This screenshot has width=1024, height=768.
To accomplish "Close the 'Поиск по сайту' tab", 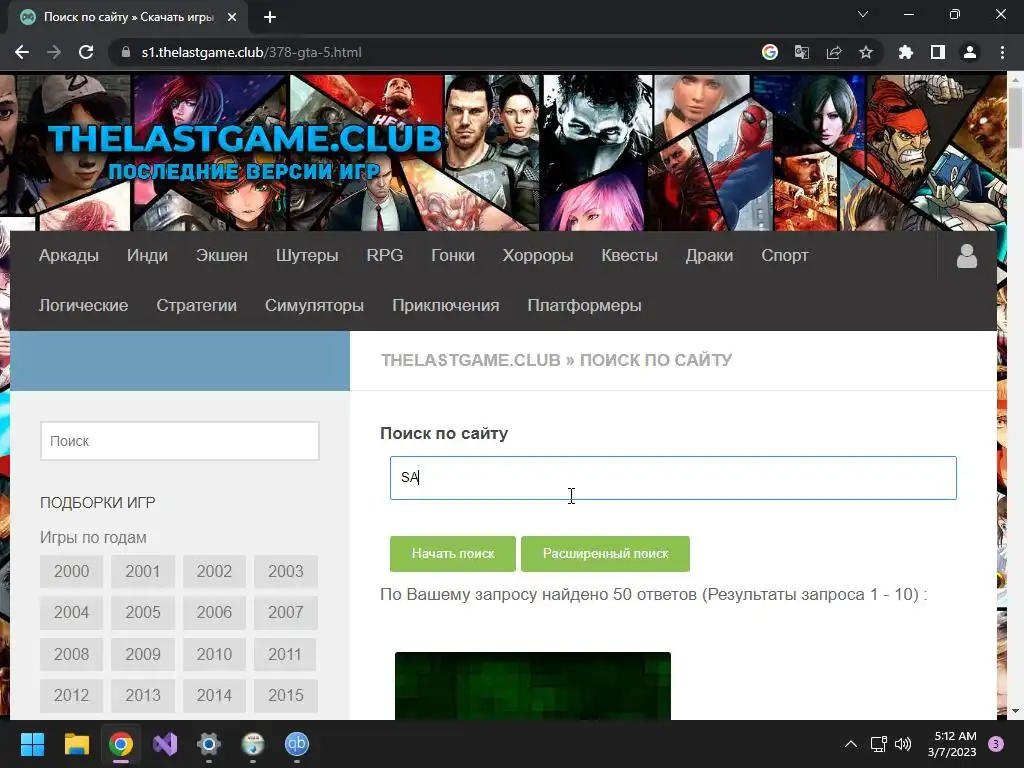I will pyautogui.click(x=232, y=18).
